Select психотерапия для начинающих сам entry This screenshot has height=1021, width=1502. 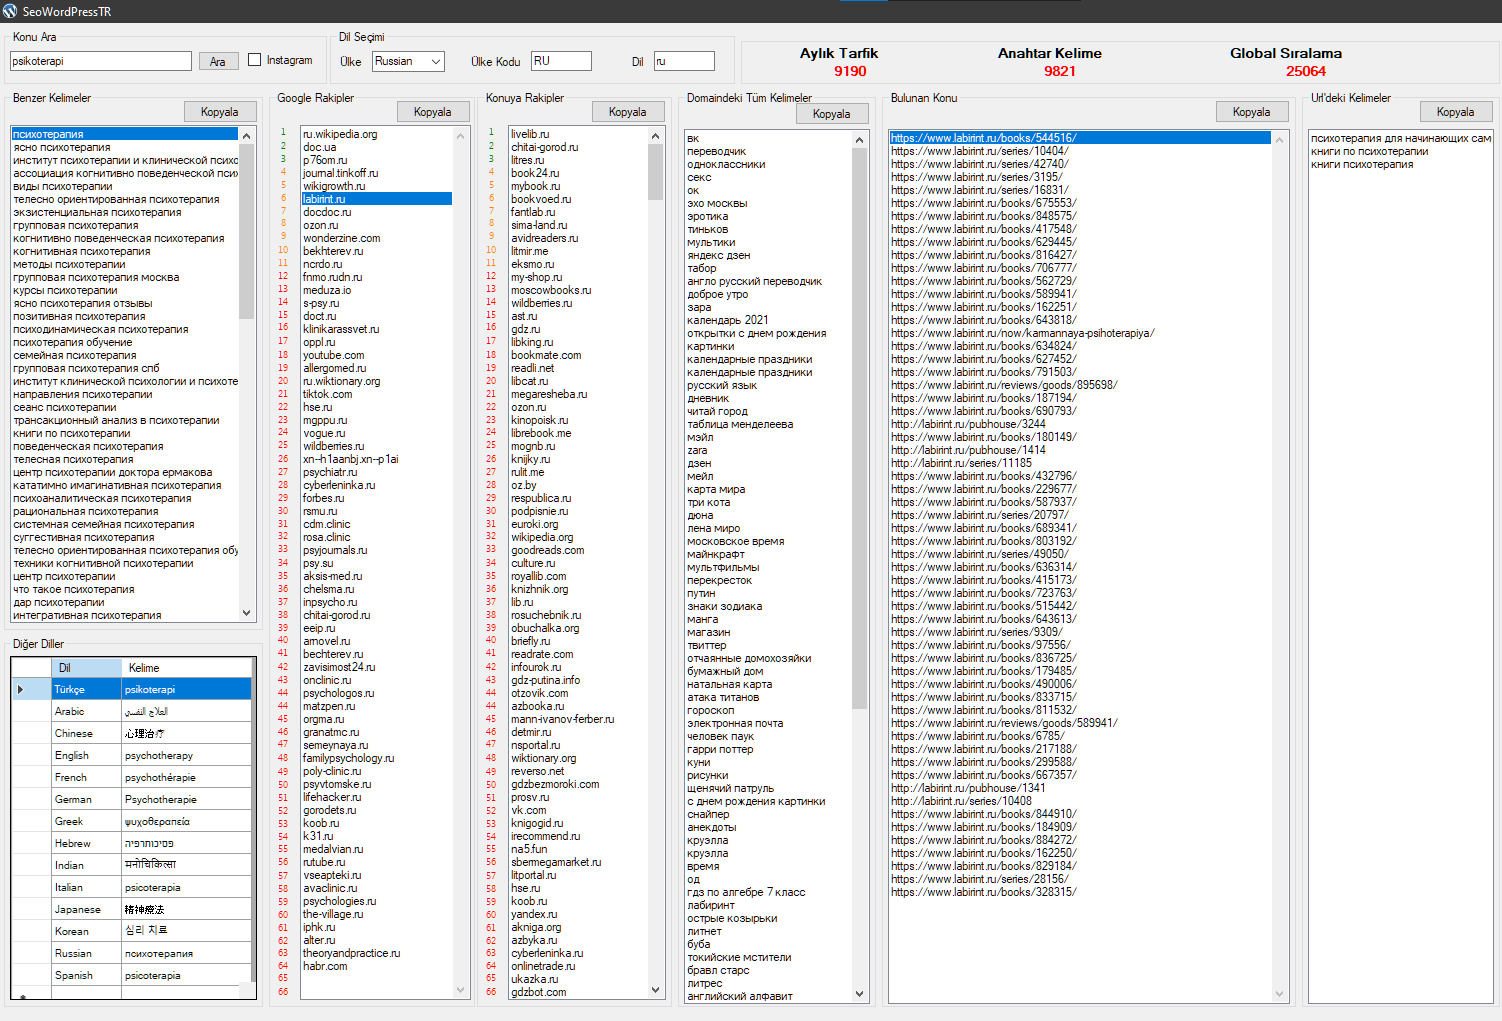click(x=1400, y=138)
